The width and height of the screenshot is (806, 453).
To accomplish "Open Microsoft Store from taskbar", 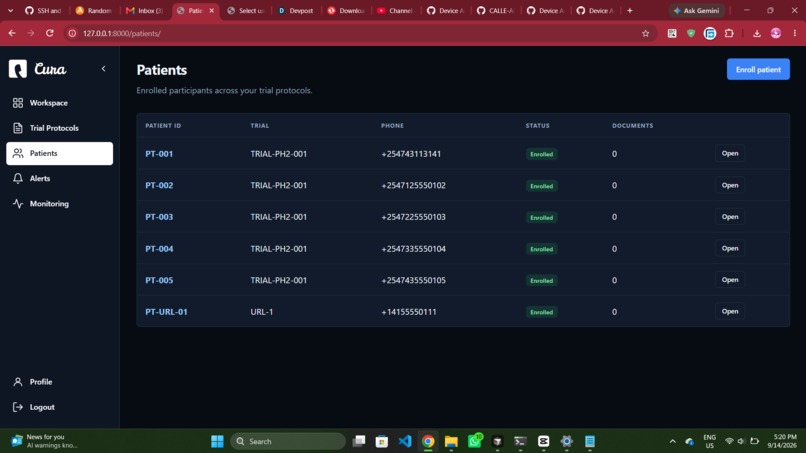I will 381,441.
